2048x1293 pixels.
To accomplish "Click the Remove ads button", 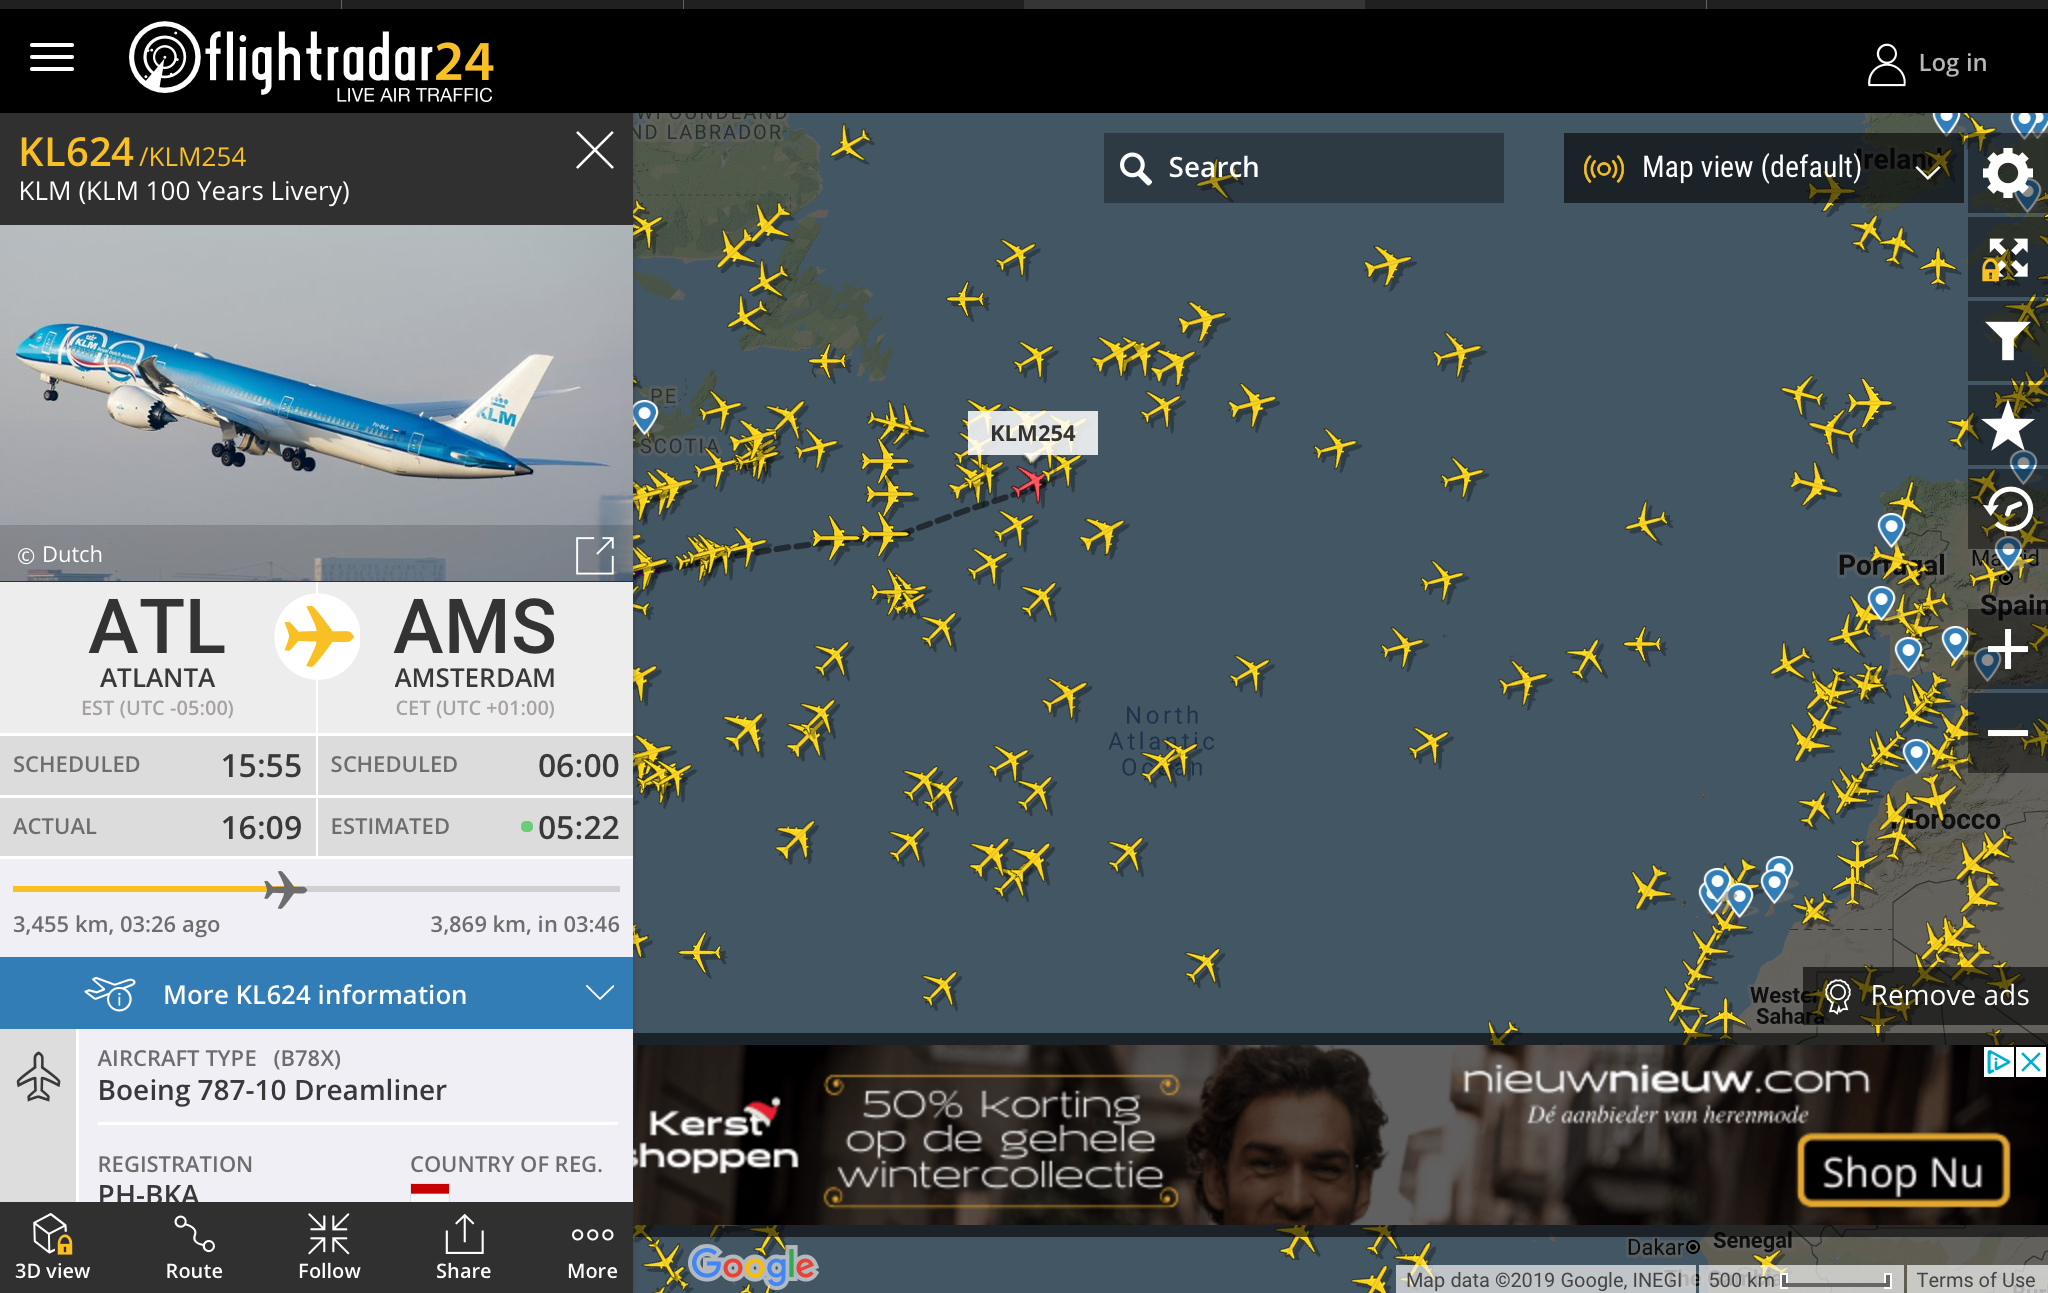I will [1927, 996].
